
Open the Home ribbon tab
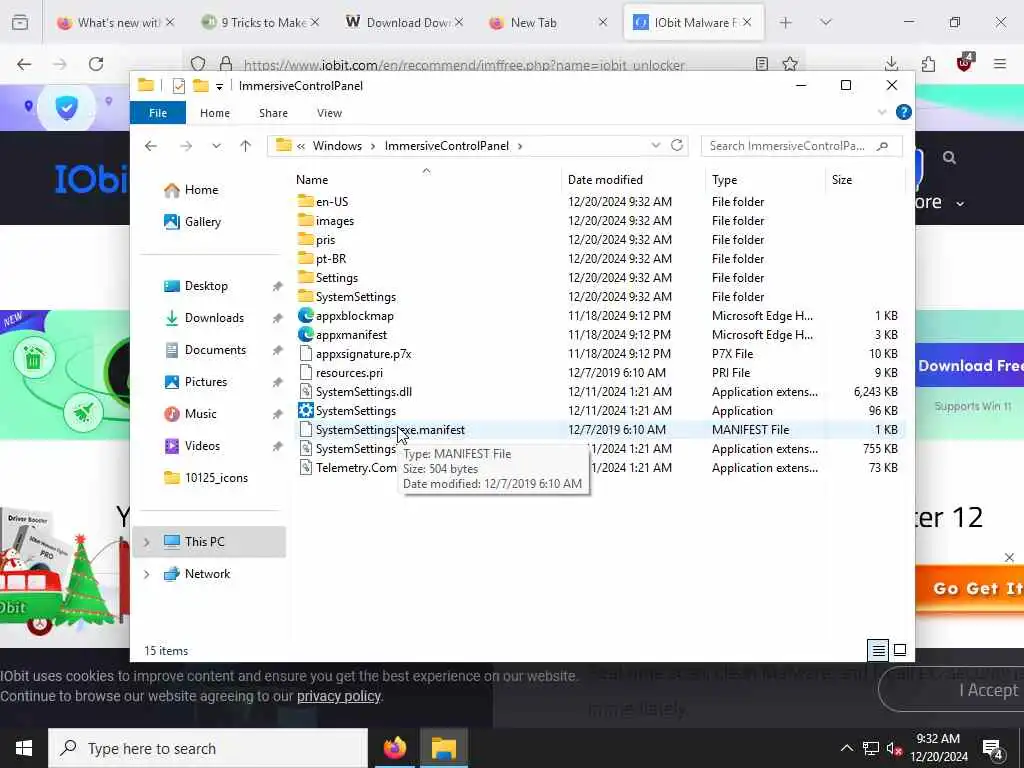pos(215,113)
